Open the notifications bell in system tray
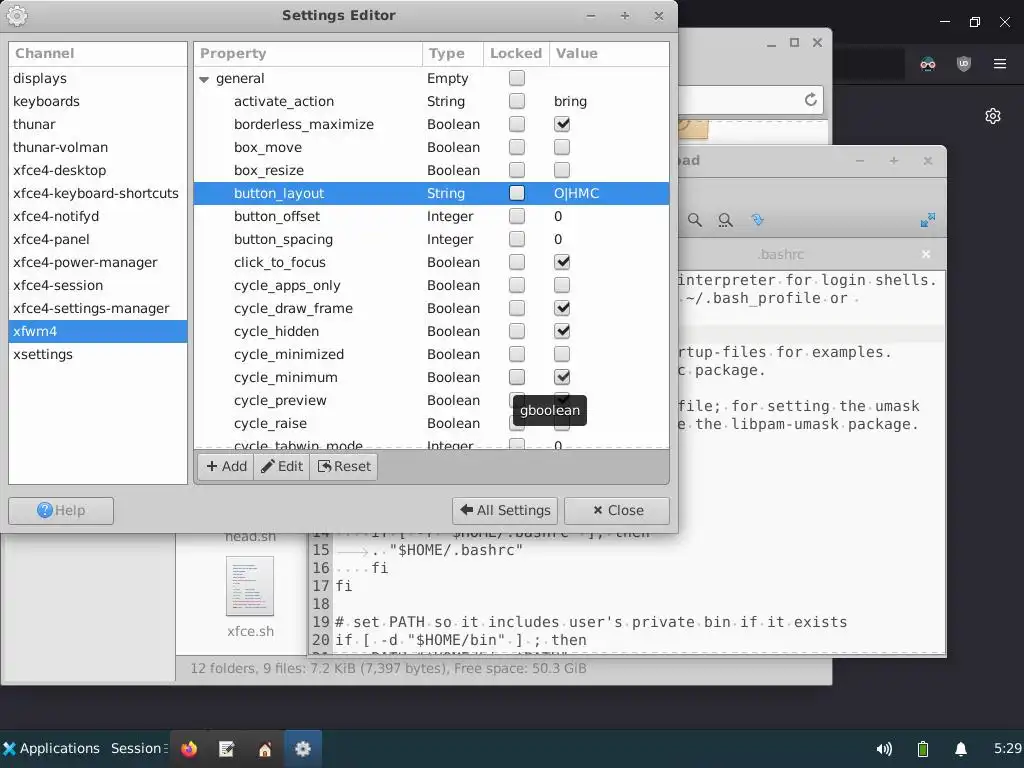The image size is (1024, 768). pos(961,749)
